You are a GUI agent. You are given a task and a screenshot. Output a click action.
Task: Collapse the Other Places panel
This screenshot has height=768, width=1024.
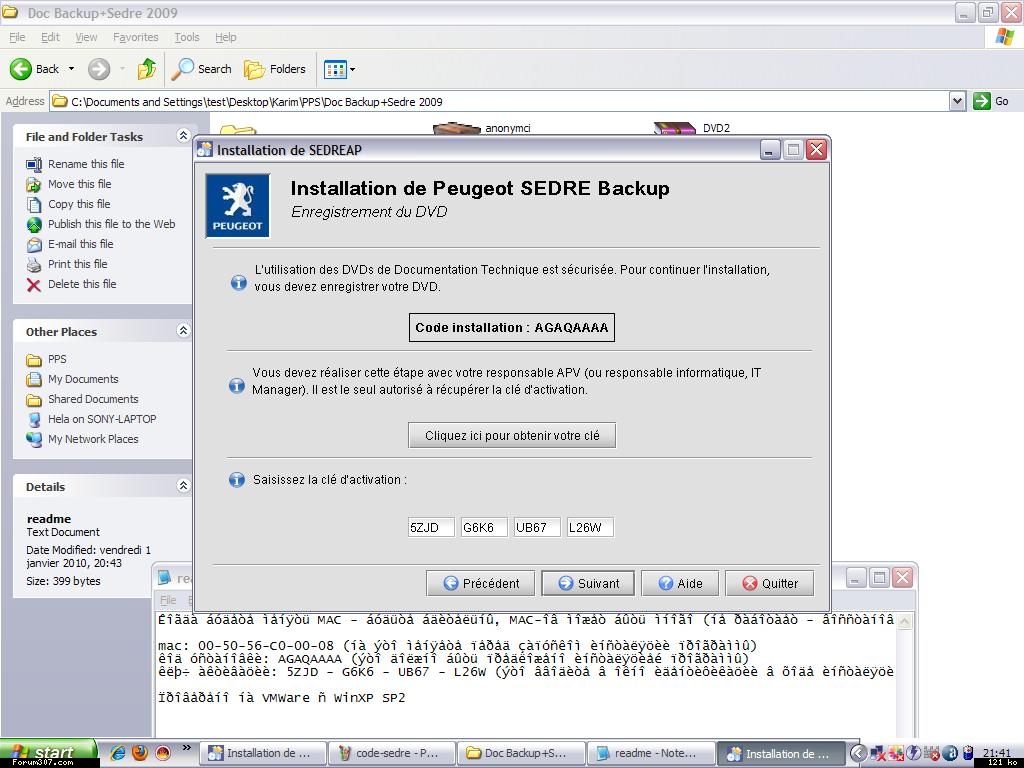point(184,330)
